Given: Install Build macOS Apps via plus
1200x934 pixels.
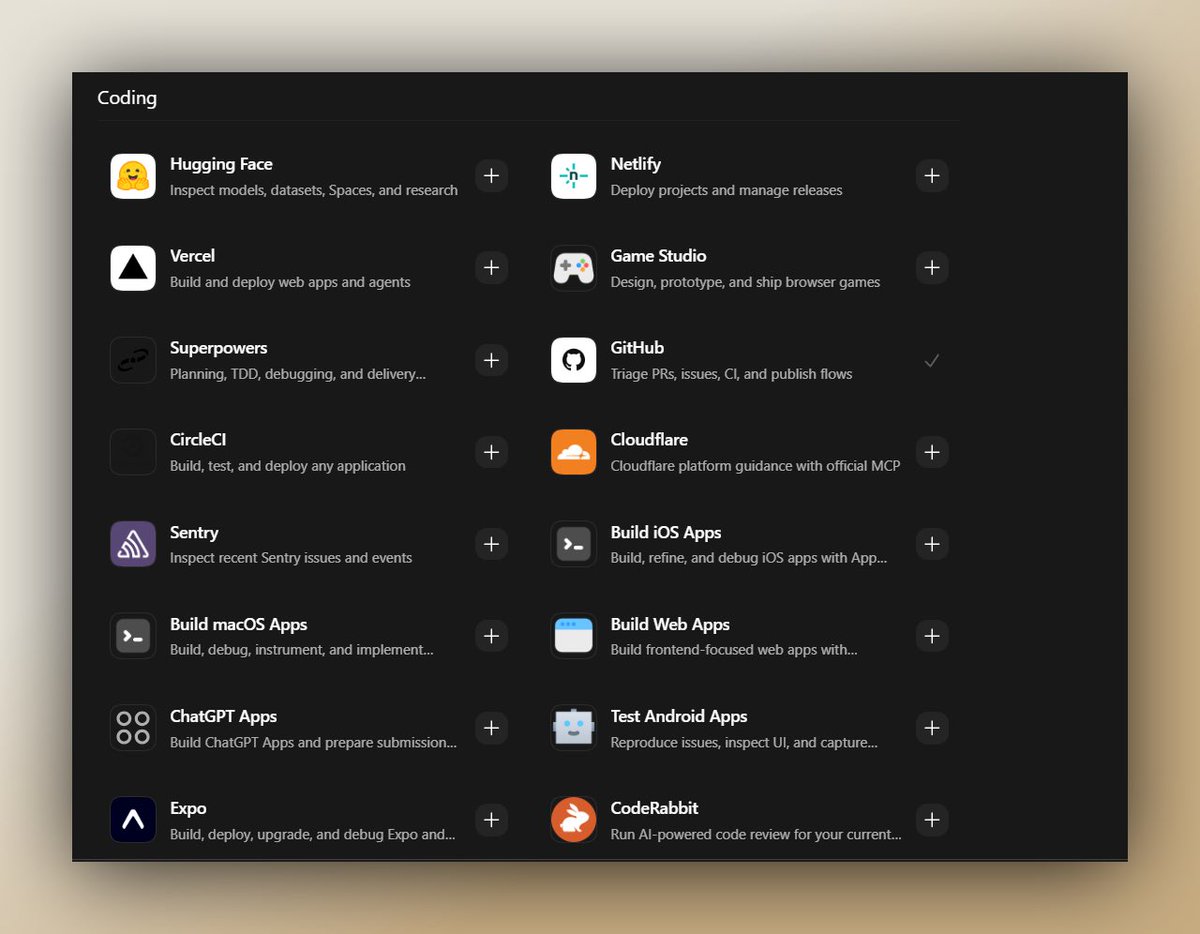Looking at the screenshot, I should [491, 636].
